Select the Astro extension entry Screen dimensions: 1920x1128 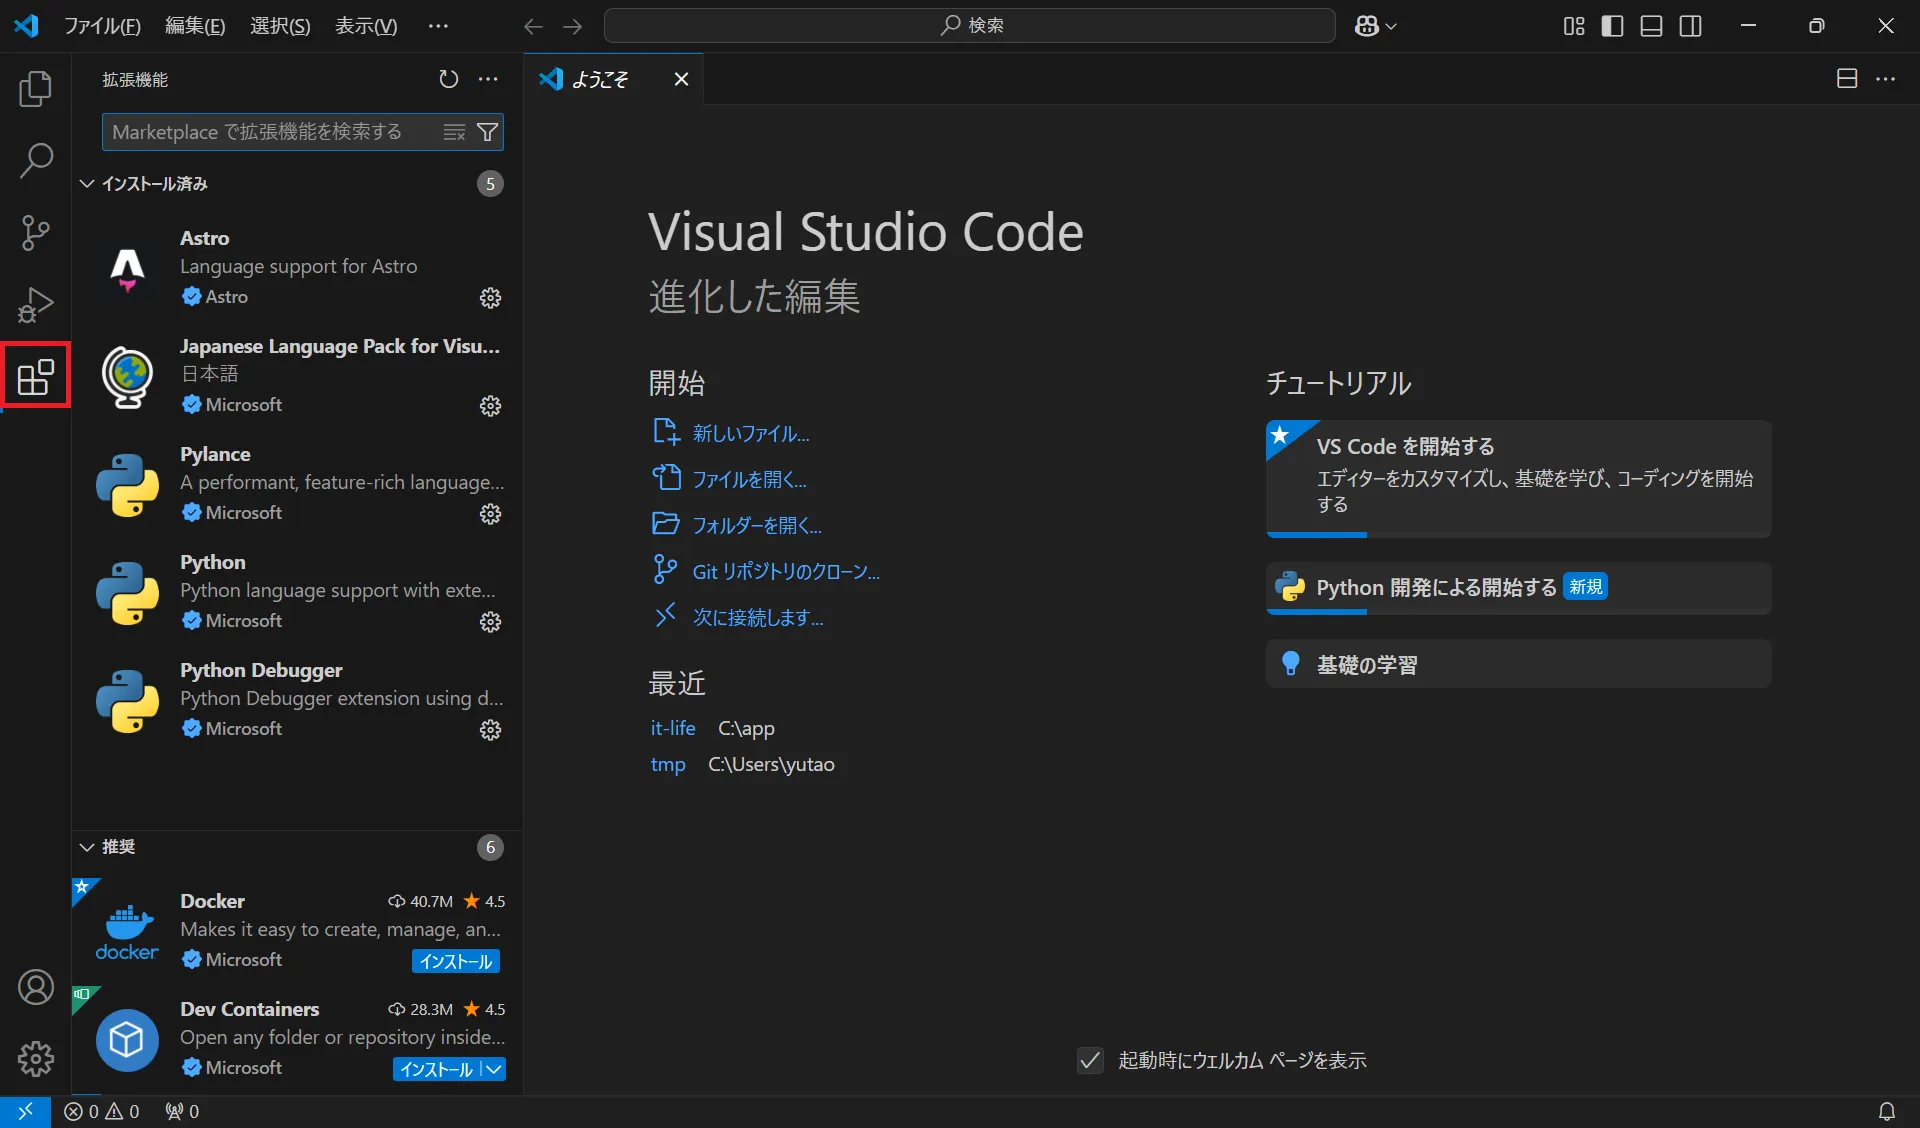pos(298,268)
